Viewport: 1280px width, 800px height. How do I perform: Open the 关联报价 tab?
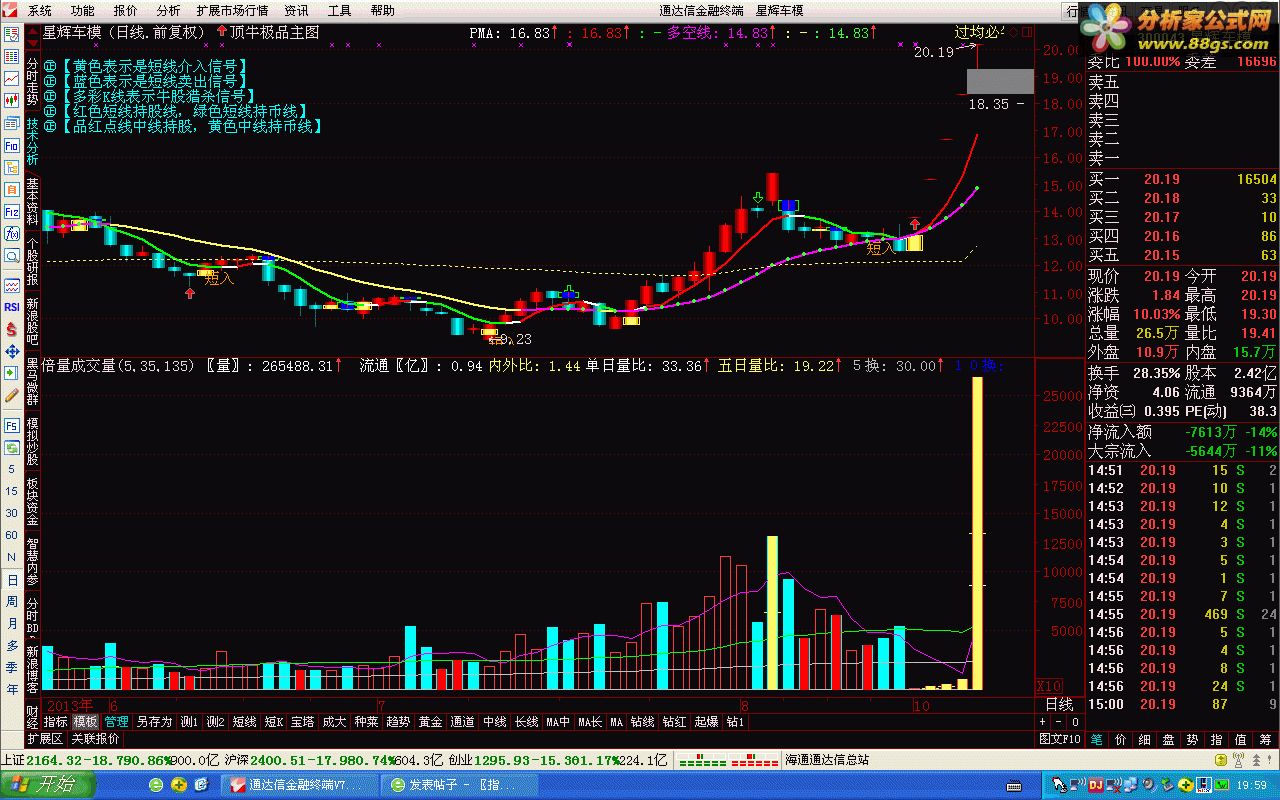coord(95,739)
